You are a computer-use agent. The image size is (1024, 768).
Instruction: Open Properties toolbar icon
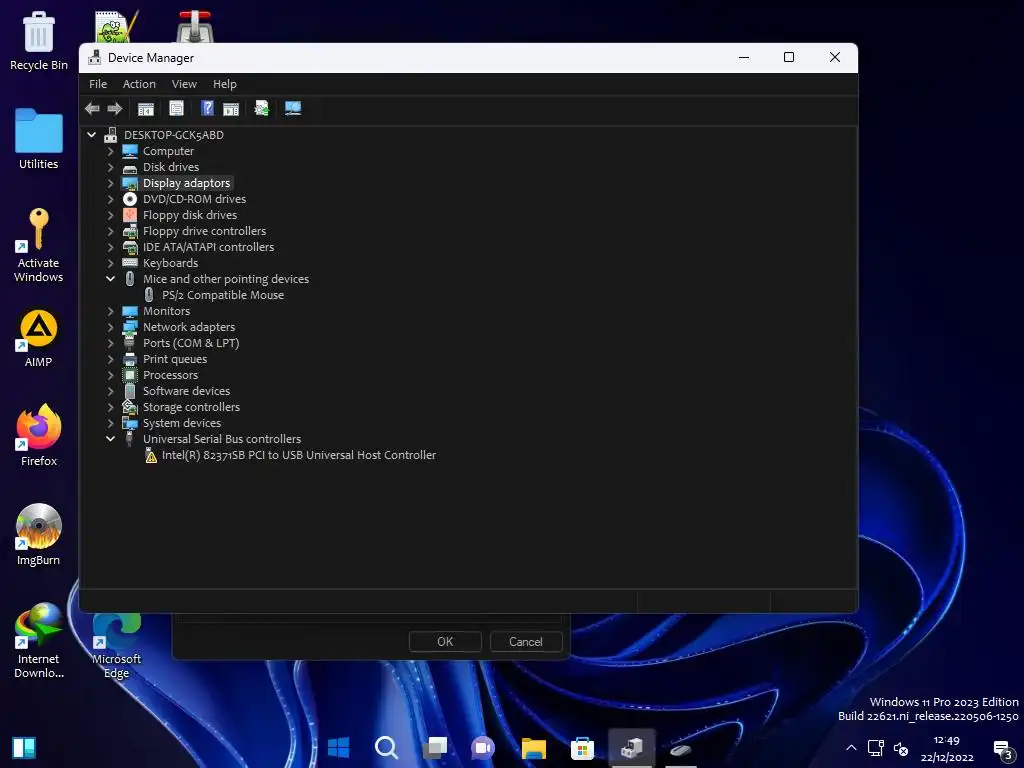pos(176,108)
